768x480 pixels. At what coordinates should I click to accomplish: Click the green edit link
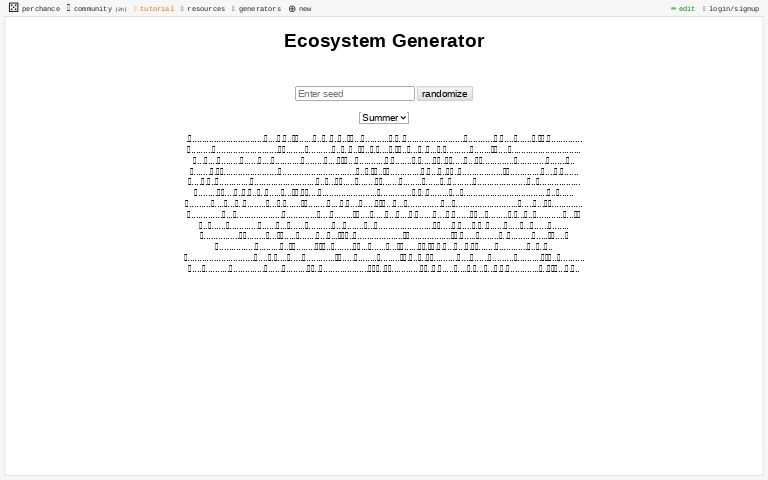coord(687,9)
